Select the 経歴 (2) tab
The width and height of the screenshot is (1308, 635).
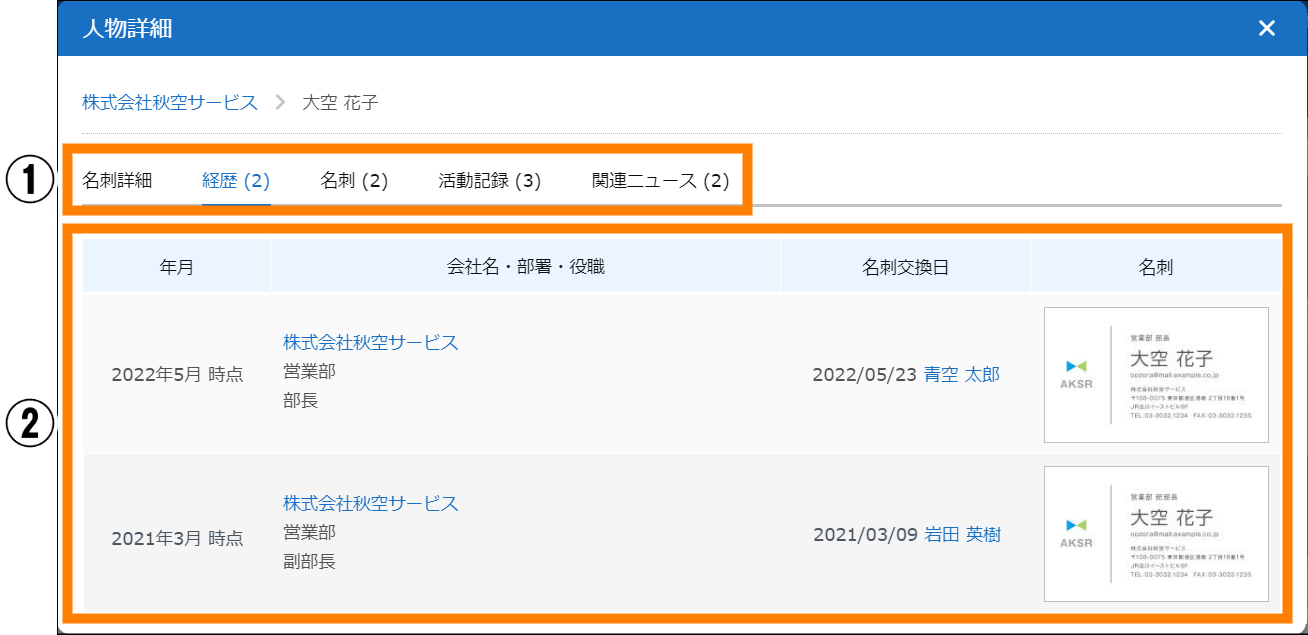pyautogui.click(x=236, y=181)
